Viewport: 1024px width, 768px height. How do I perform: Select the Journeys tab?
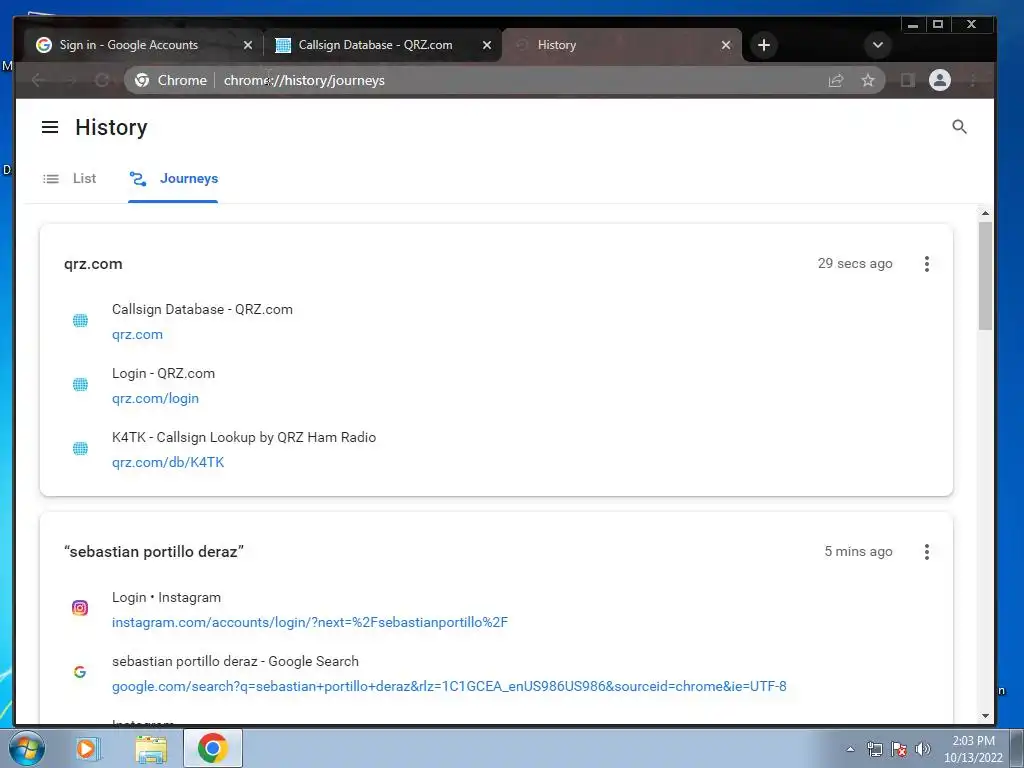click(x=173, y=178)
